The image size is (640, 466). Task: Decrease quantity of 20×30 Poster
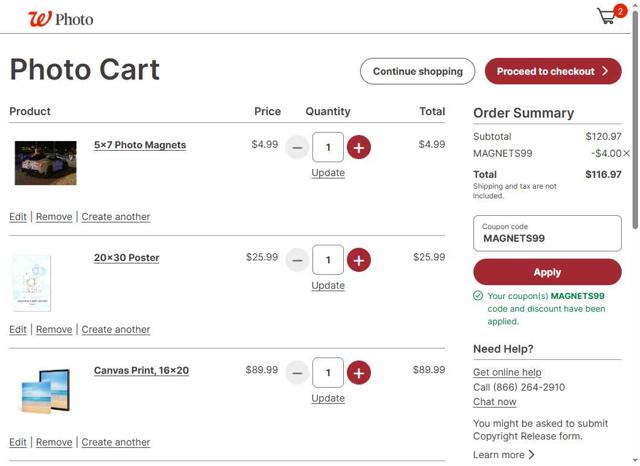(x=297, y=260)
